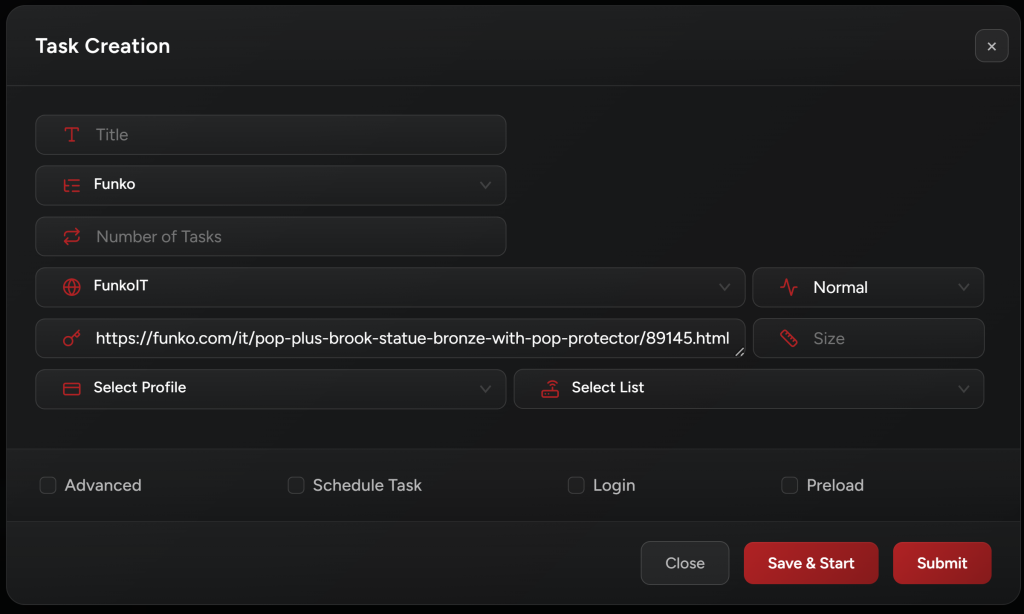Tick the Schedule Task checkbox
Screen dimensions: 1024x614
[296, 485]
